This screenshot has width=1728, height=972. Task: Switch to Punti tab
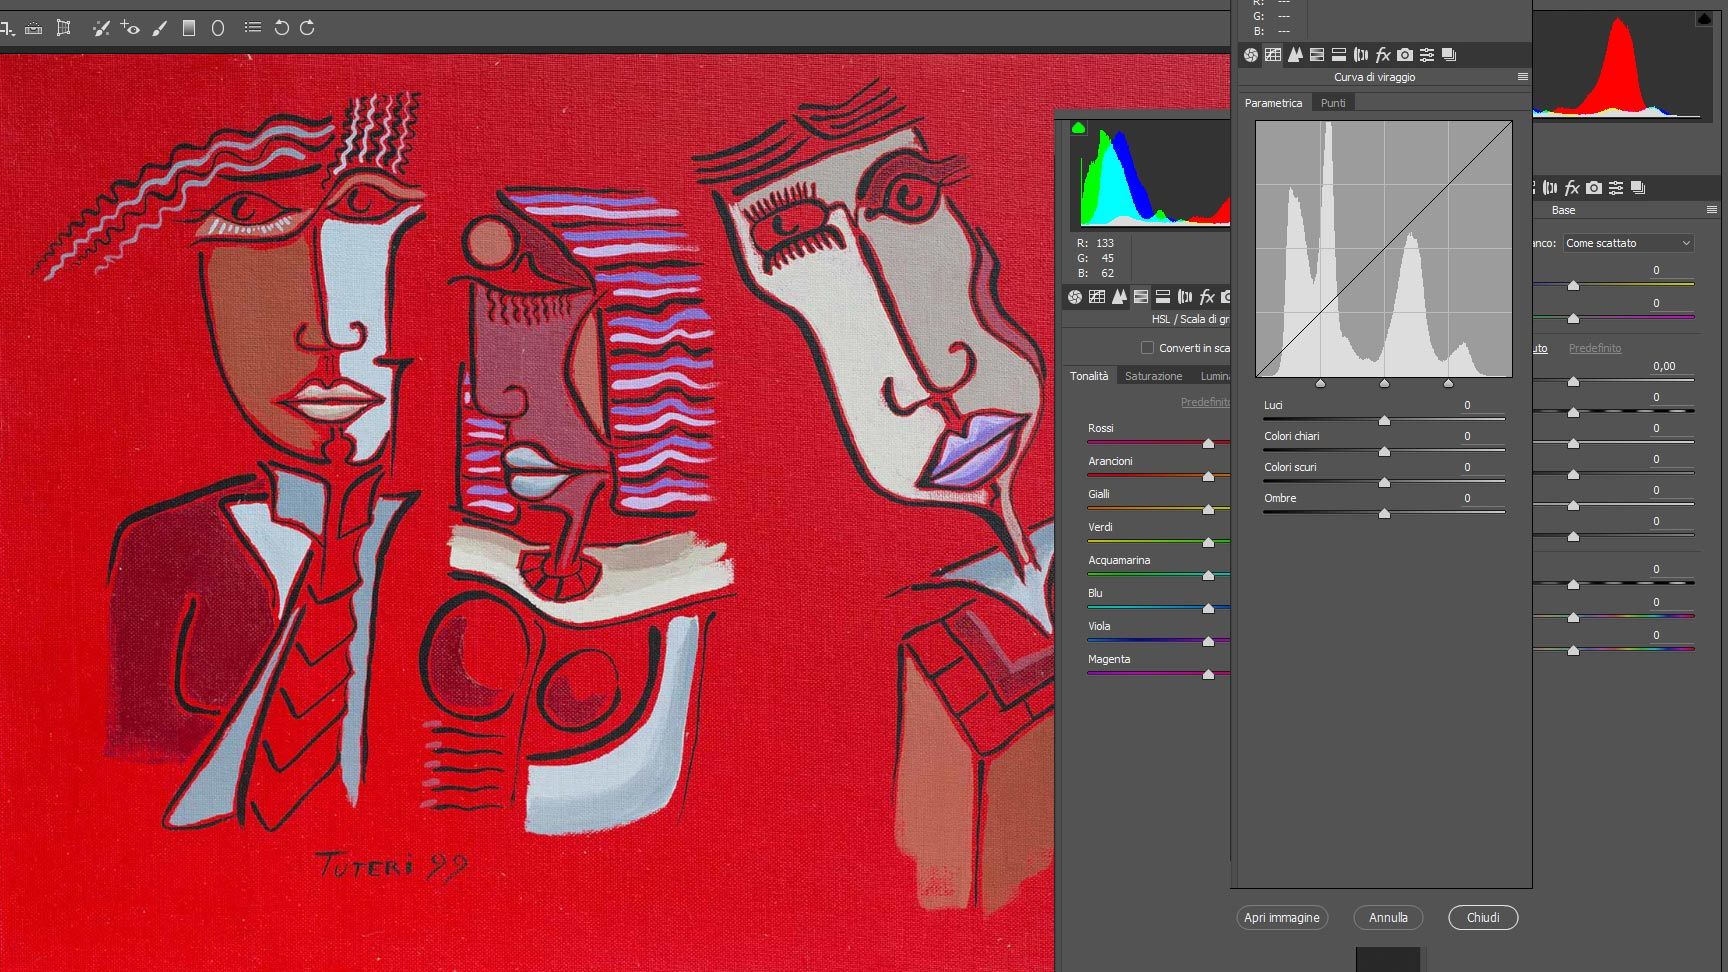point(1333,103)
